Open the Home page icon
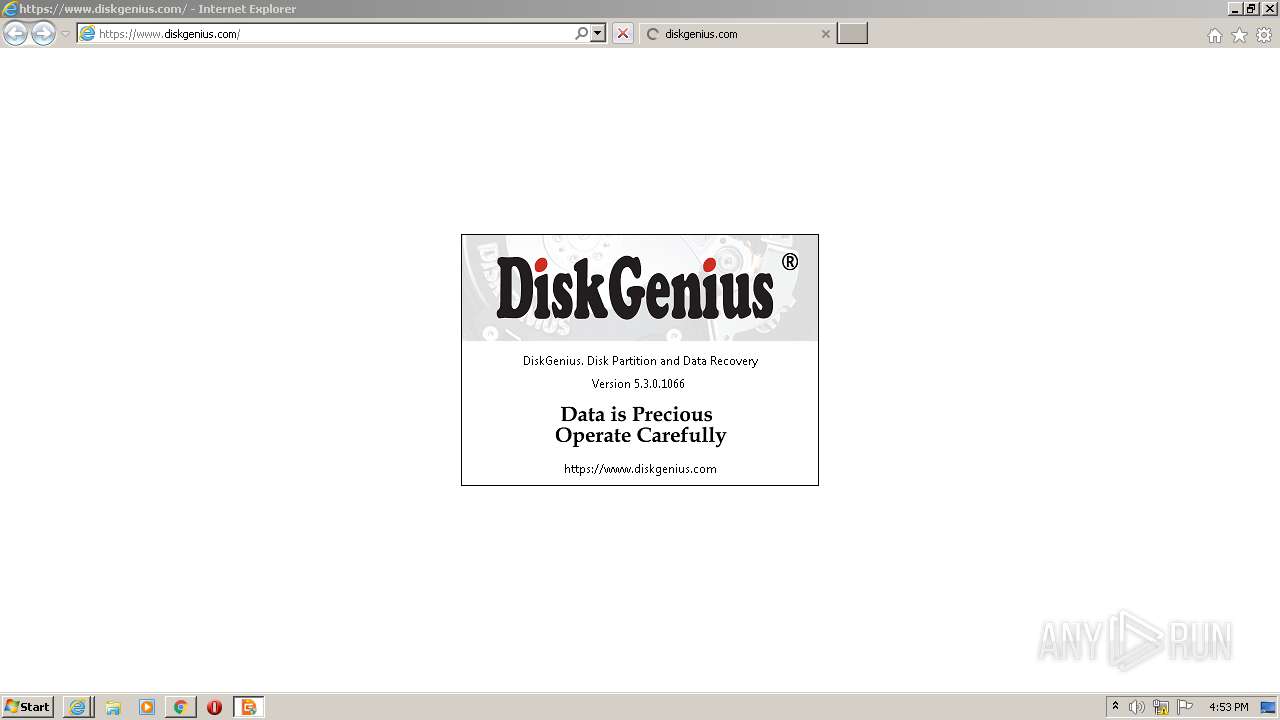The height and width of the screenshot is (720, 1280). pyautogui.click(x=1214, y=35)
